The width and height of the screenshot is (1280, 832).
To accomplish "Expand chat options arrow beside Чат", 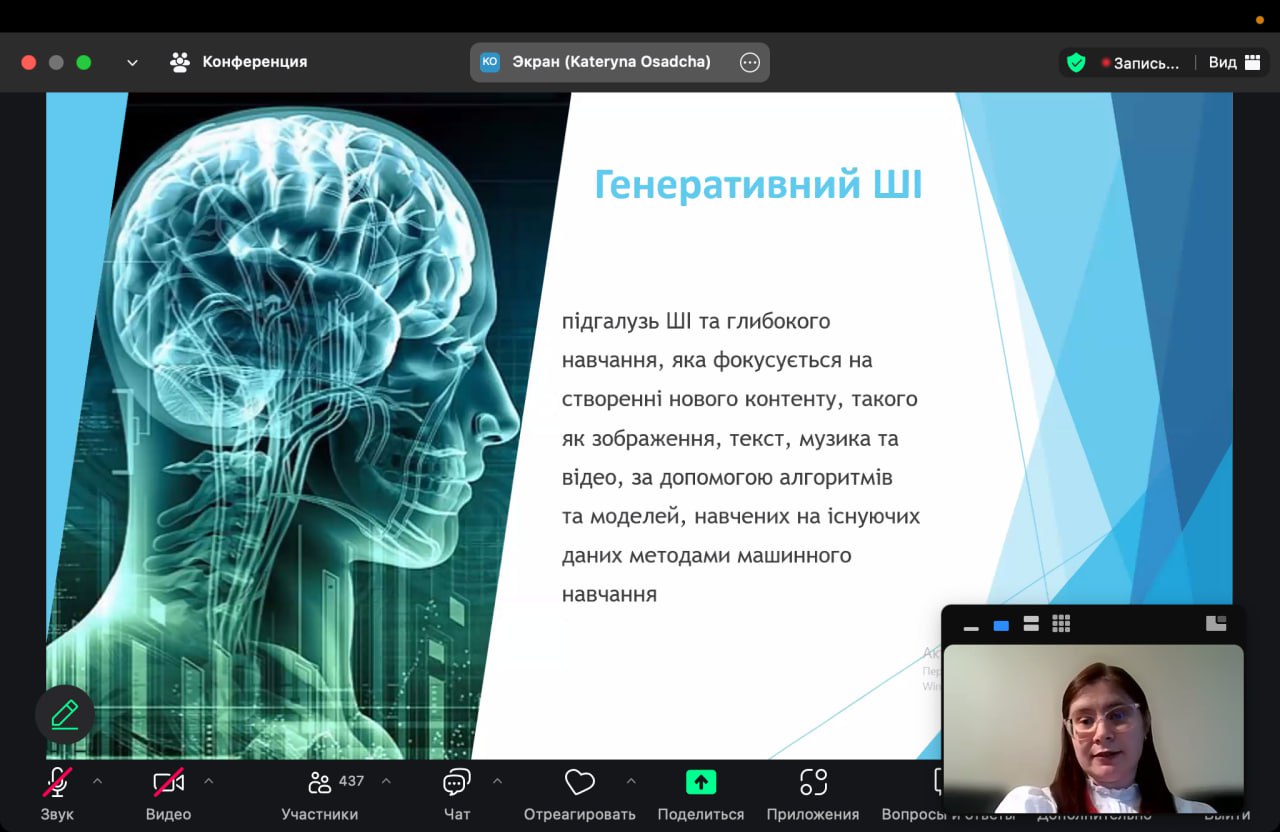I will (x=497, y=781).
